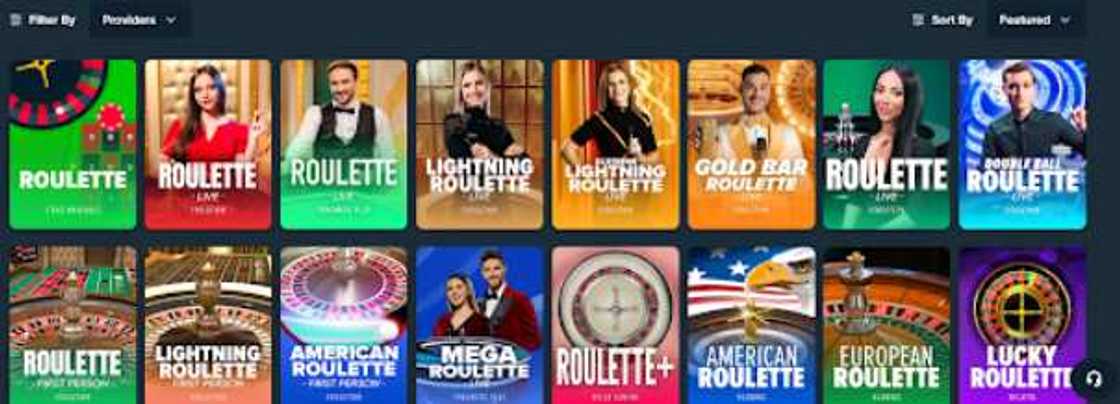Open the green Roulette game tile
1120x404 pixels.
pyautogui.click(x=72, y=144)
